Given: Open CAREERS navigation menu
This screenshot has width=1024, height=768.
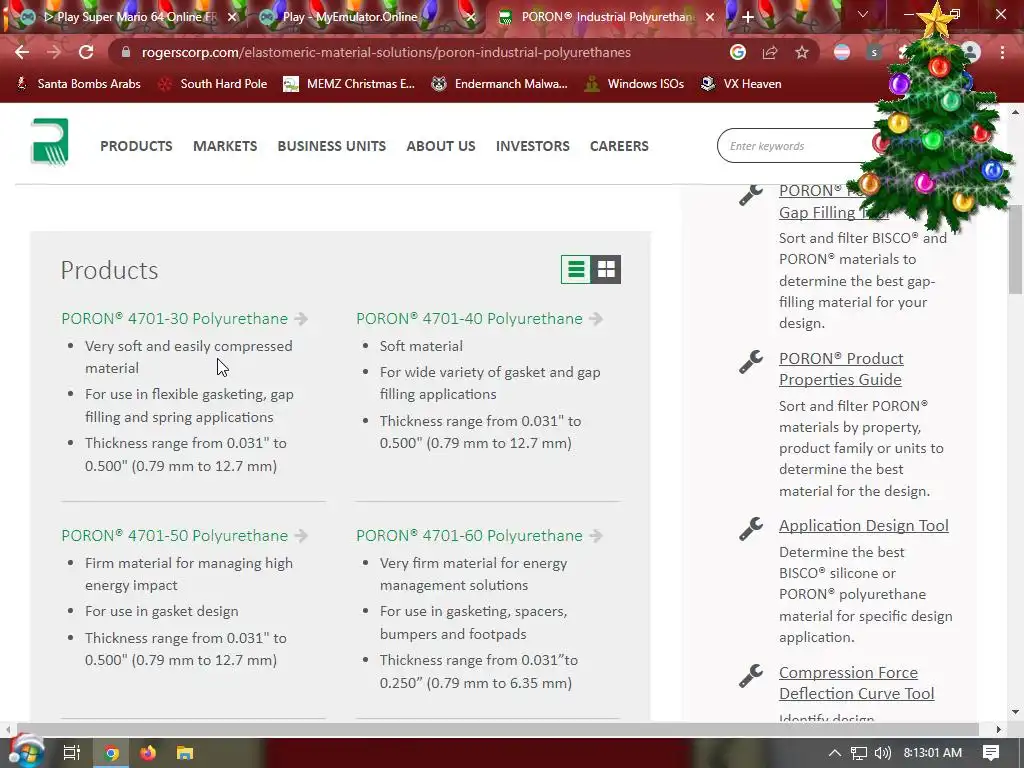Looking at the screenshot, I should click(619, 146).
